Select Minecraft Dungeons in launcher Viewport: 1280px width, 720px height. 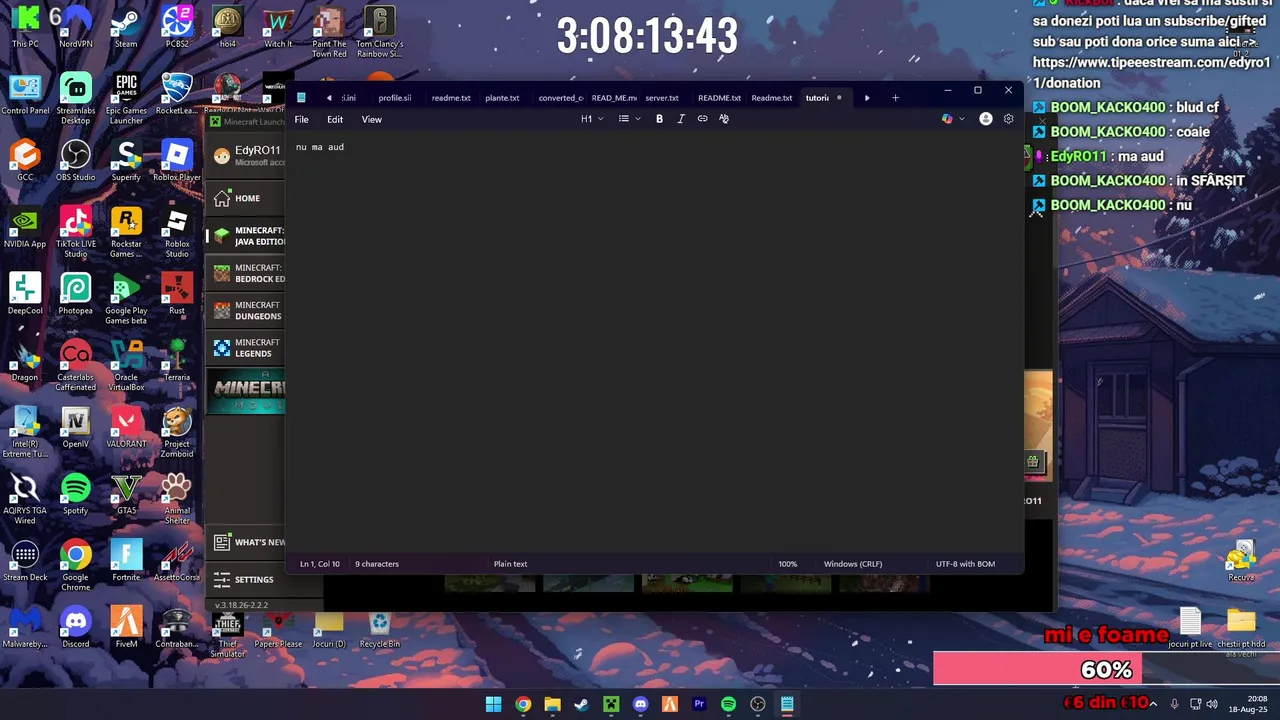[x=247, y=311]
